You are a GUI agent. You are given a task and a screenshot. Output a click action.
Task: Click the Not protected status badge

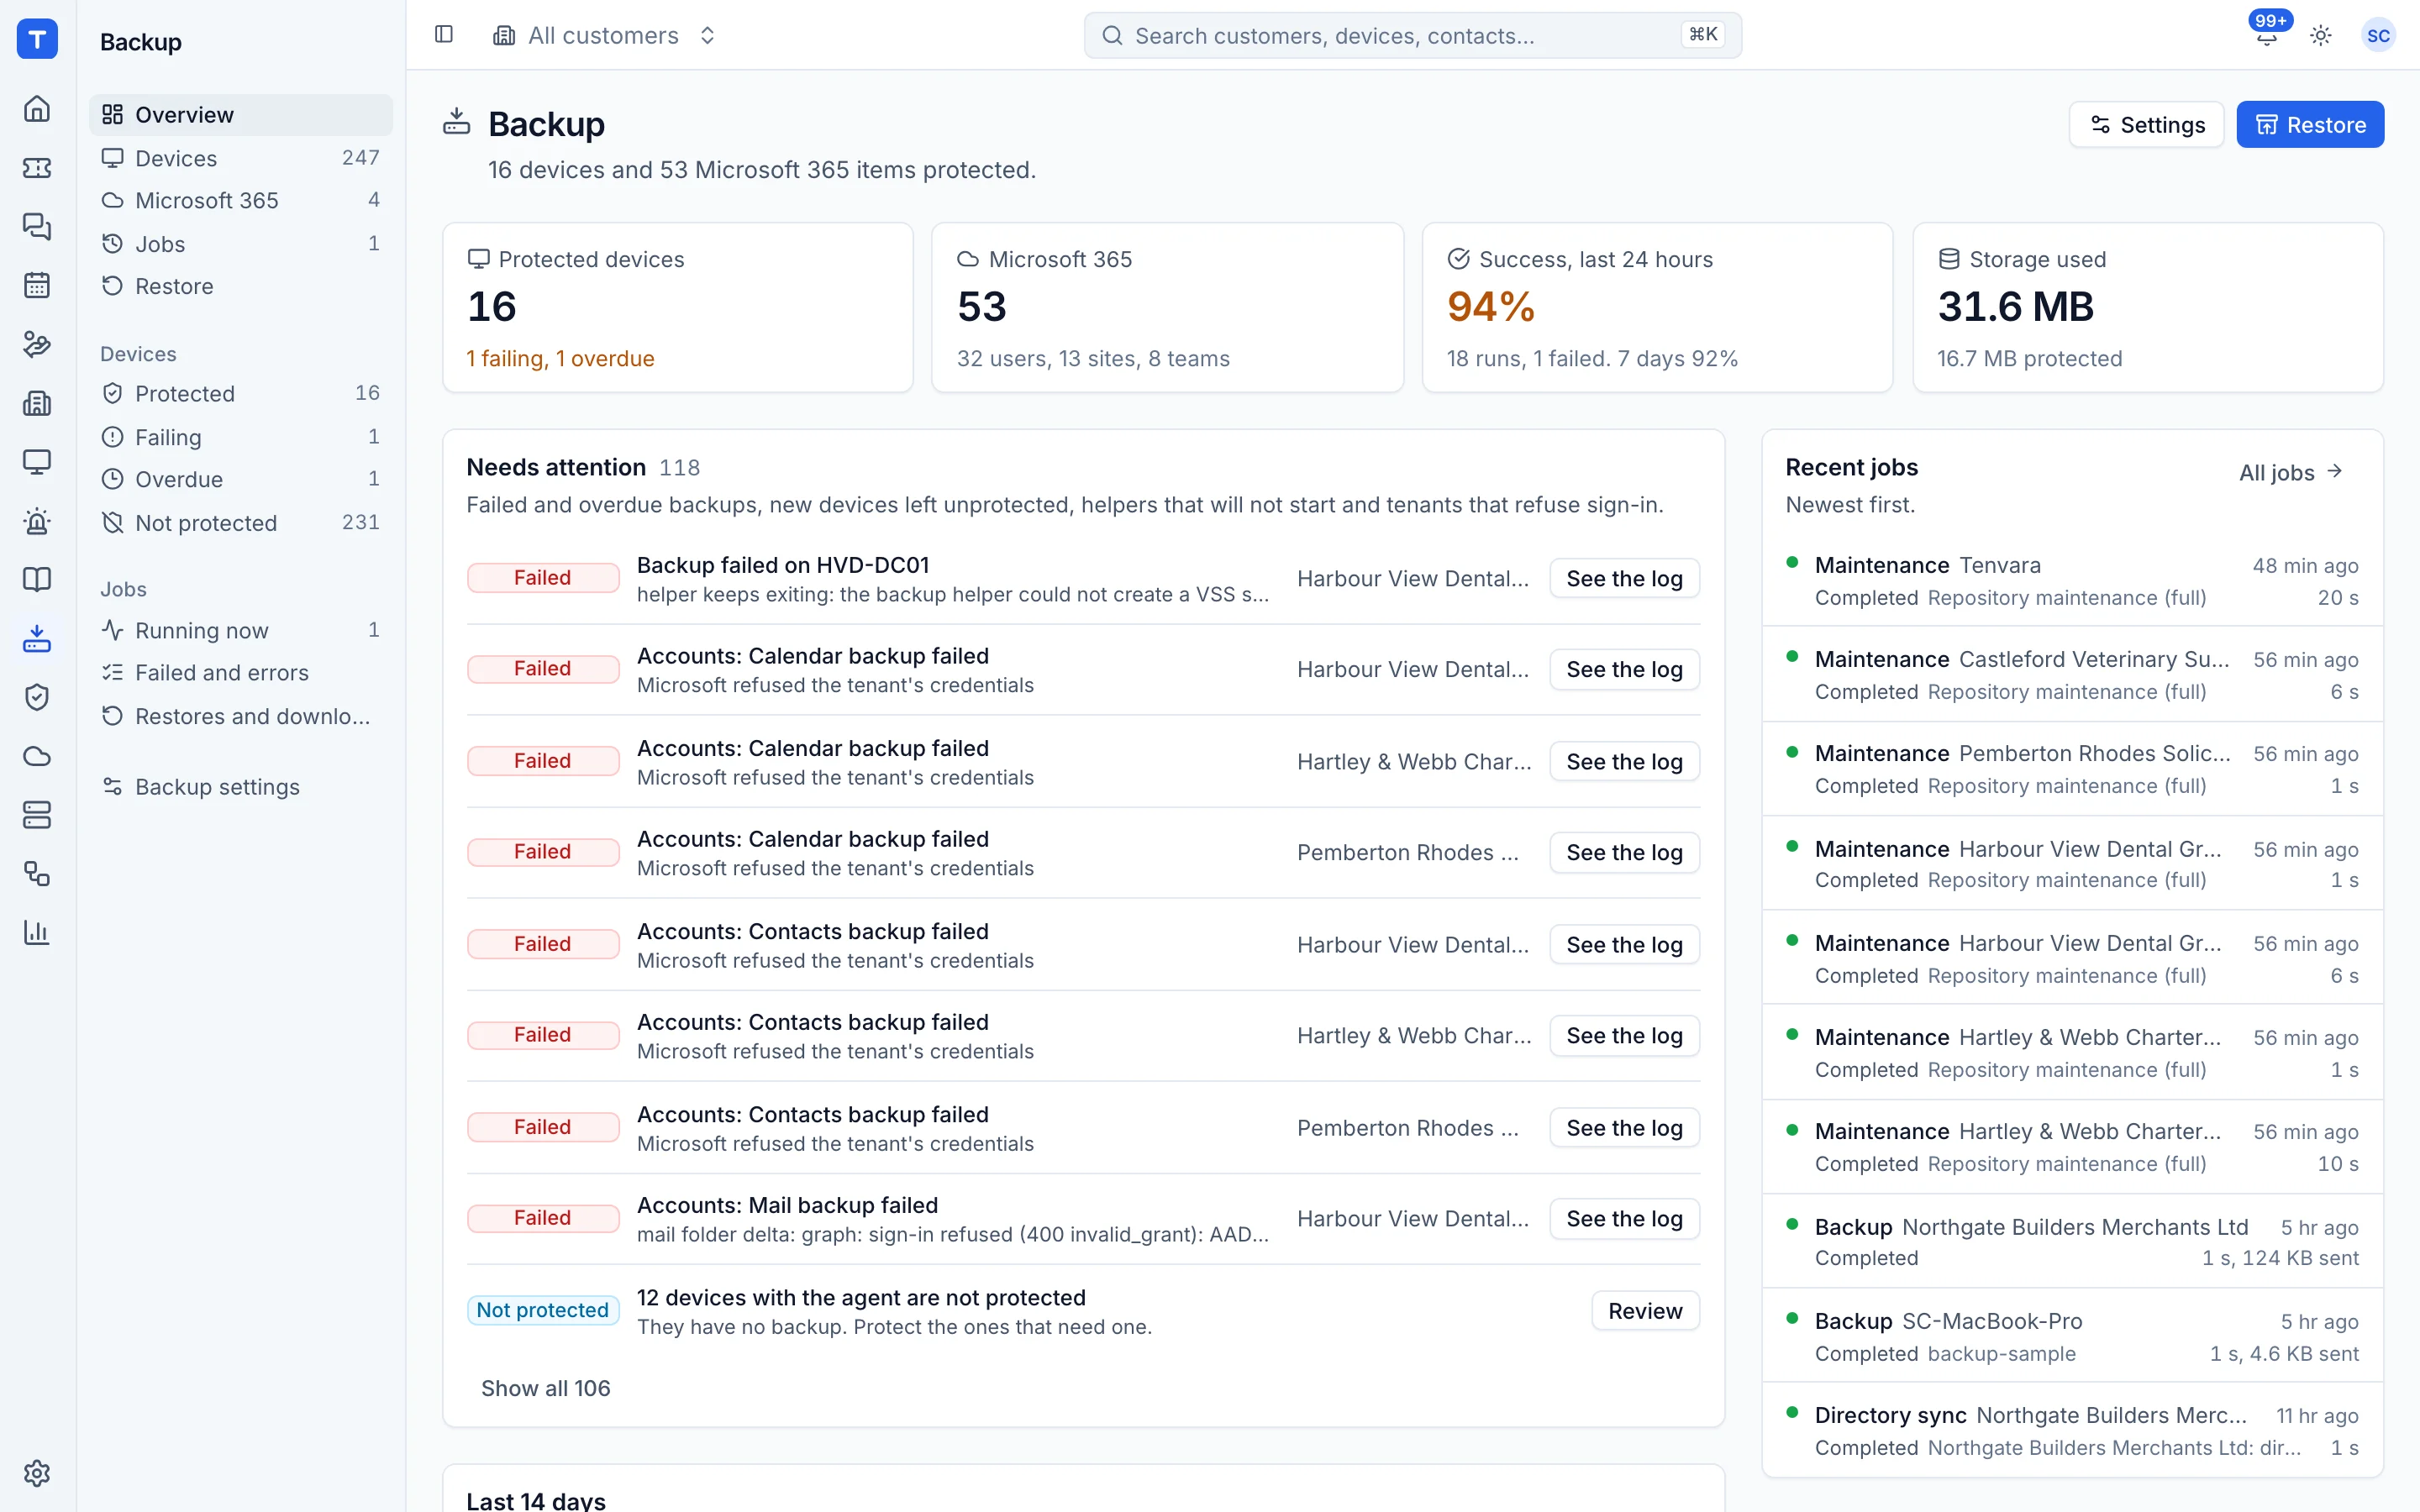pyautogui.click(x=542, y=1310)
